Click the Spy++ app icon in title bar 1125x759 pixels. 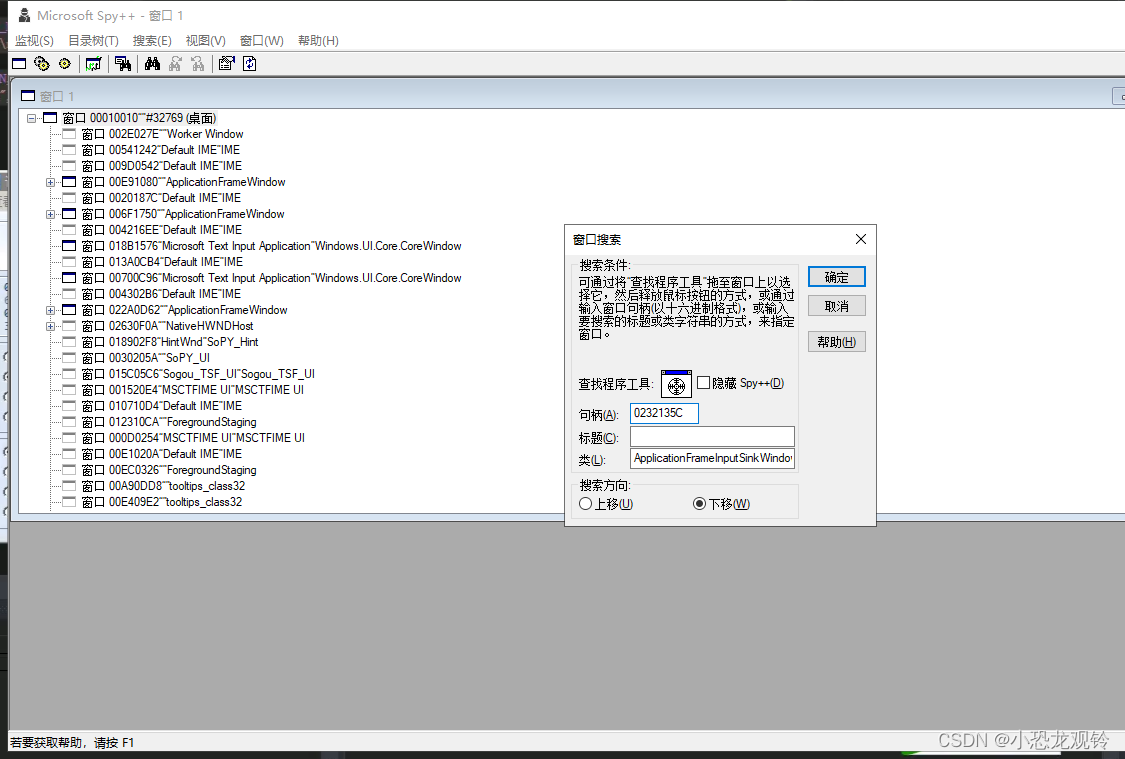point(24,15)
